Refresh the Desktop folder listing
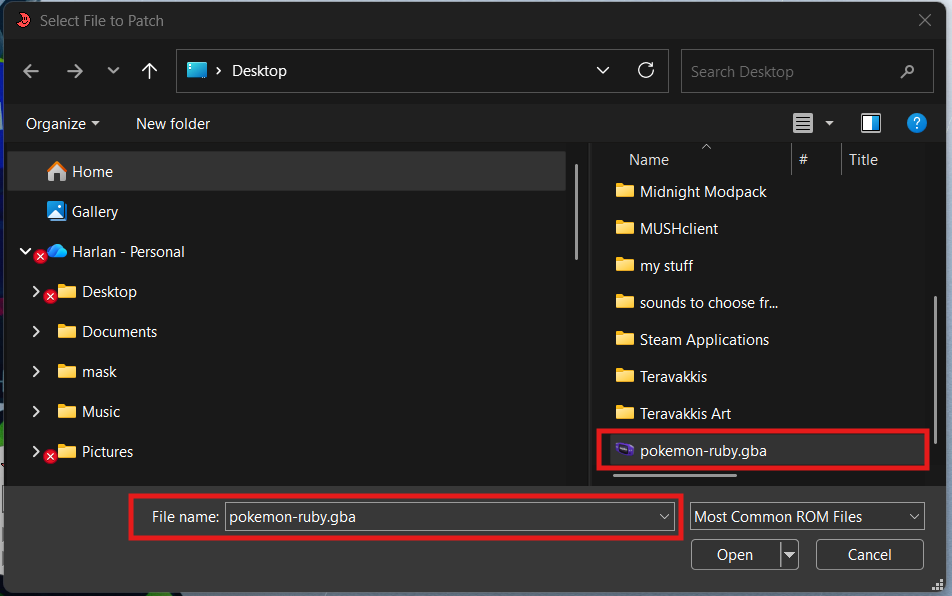 click(646, 70)
